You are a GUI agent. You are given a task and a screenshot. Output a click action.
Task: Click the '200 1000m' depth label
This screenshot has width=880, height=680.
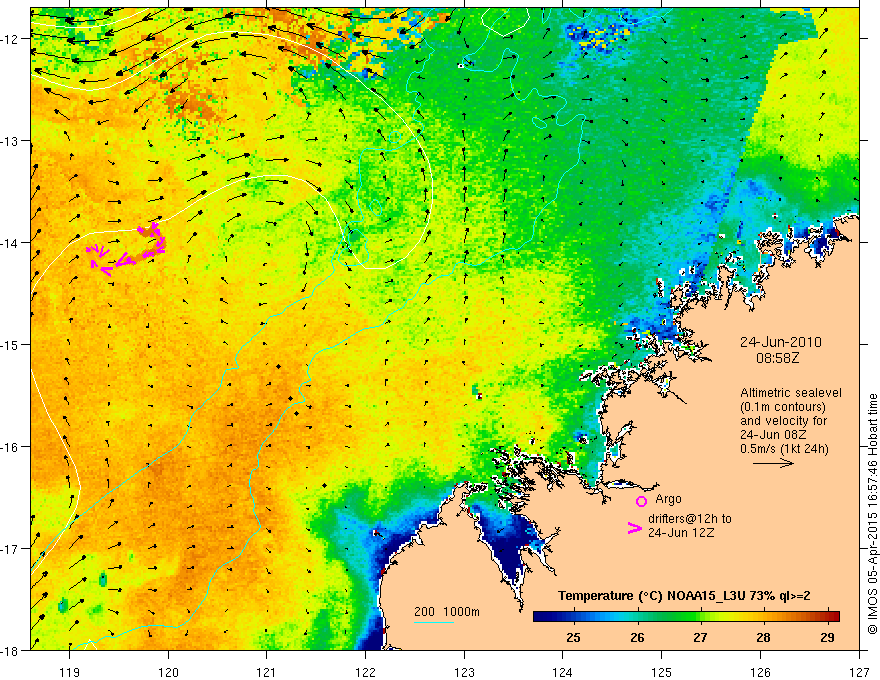click(x=447, y=612)
